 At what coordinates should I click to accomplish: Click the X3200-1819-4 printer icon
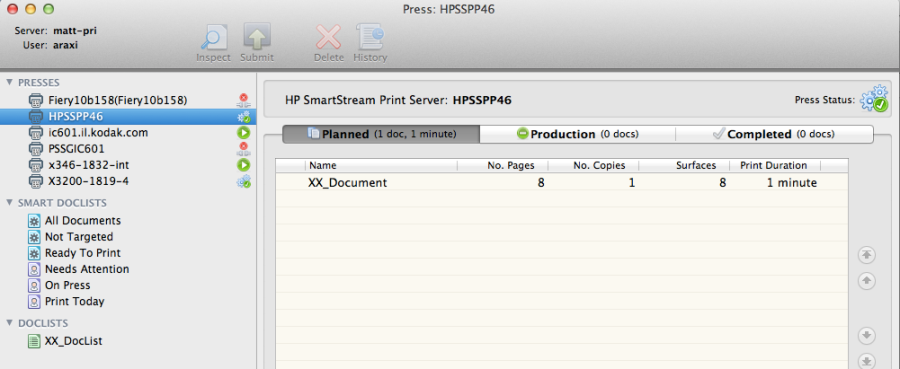pos(36,181)
